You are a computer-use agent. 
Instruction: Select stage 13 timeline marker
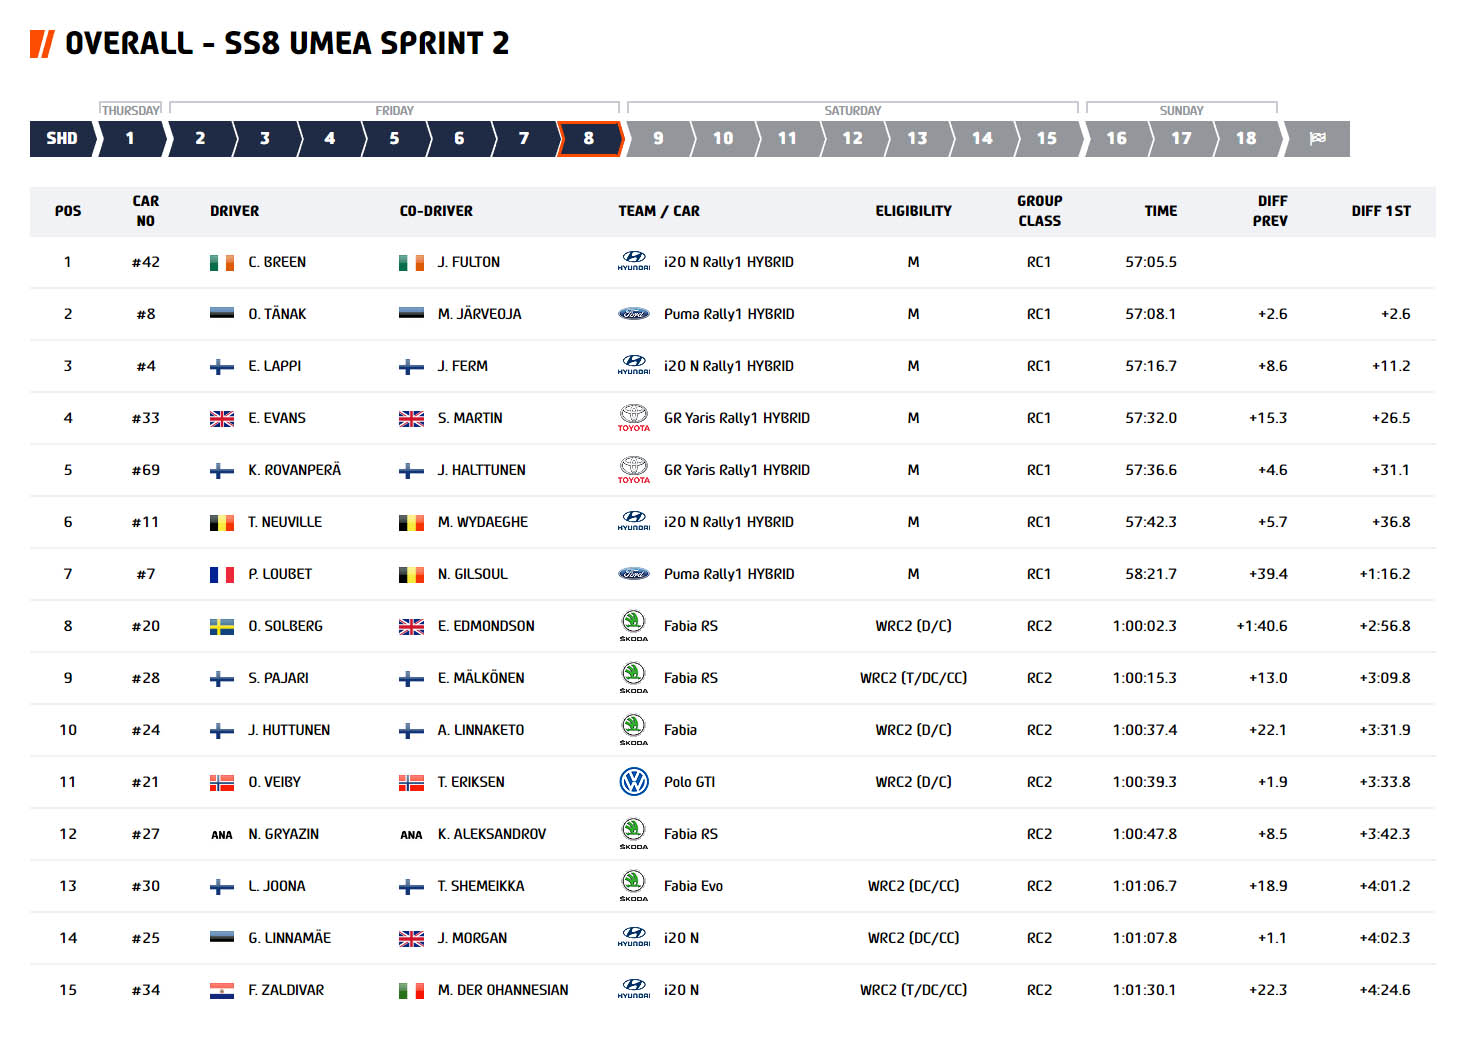tap(917, 139)
